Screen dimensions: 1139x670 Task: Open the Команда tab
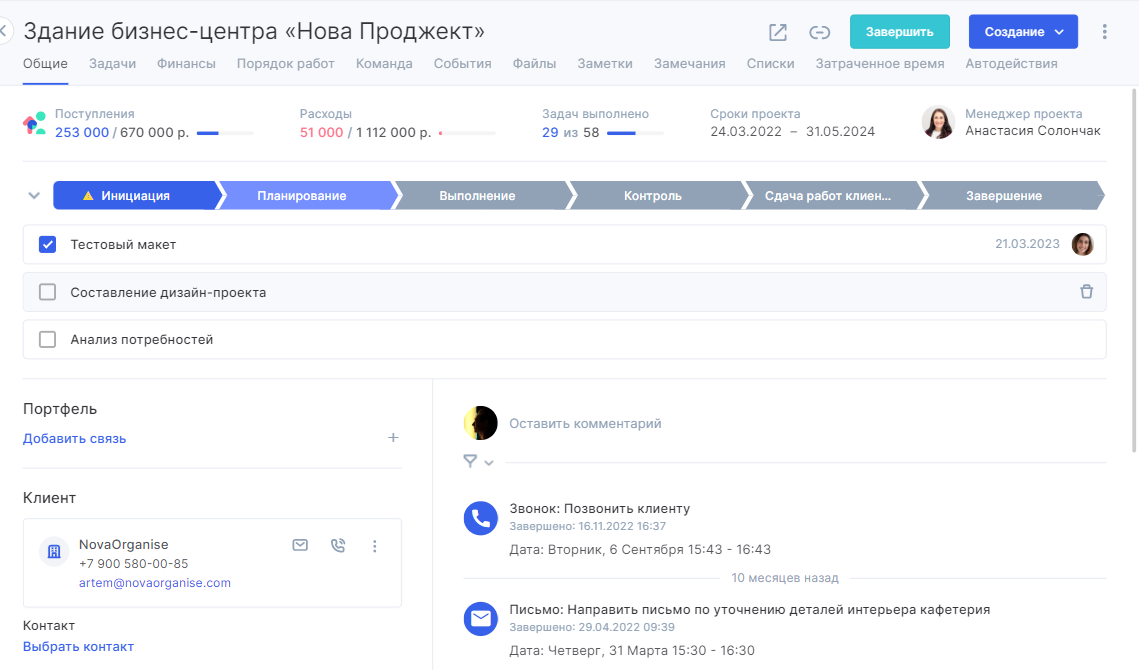coord(384,64)
